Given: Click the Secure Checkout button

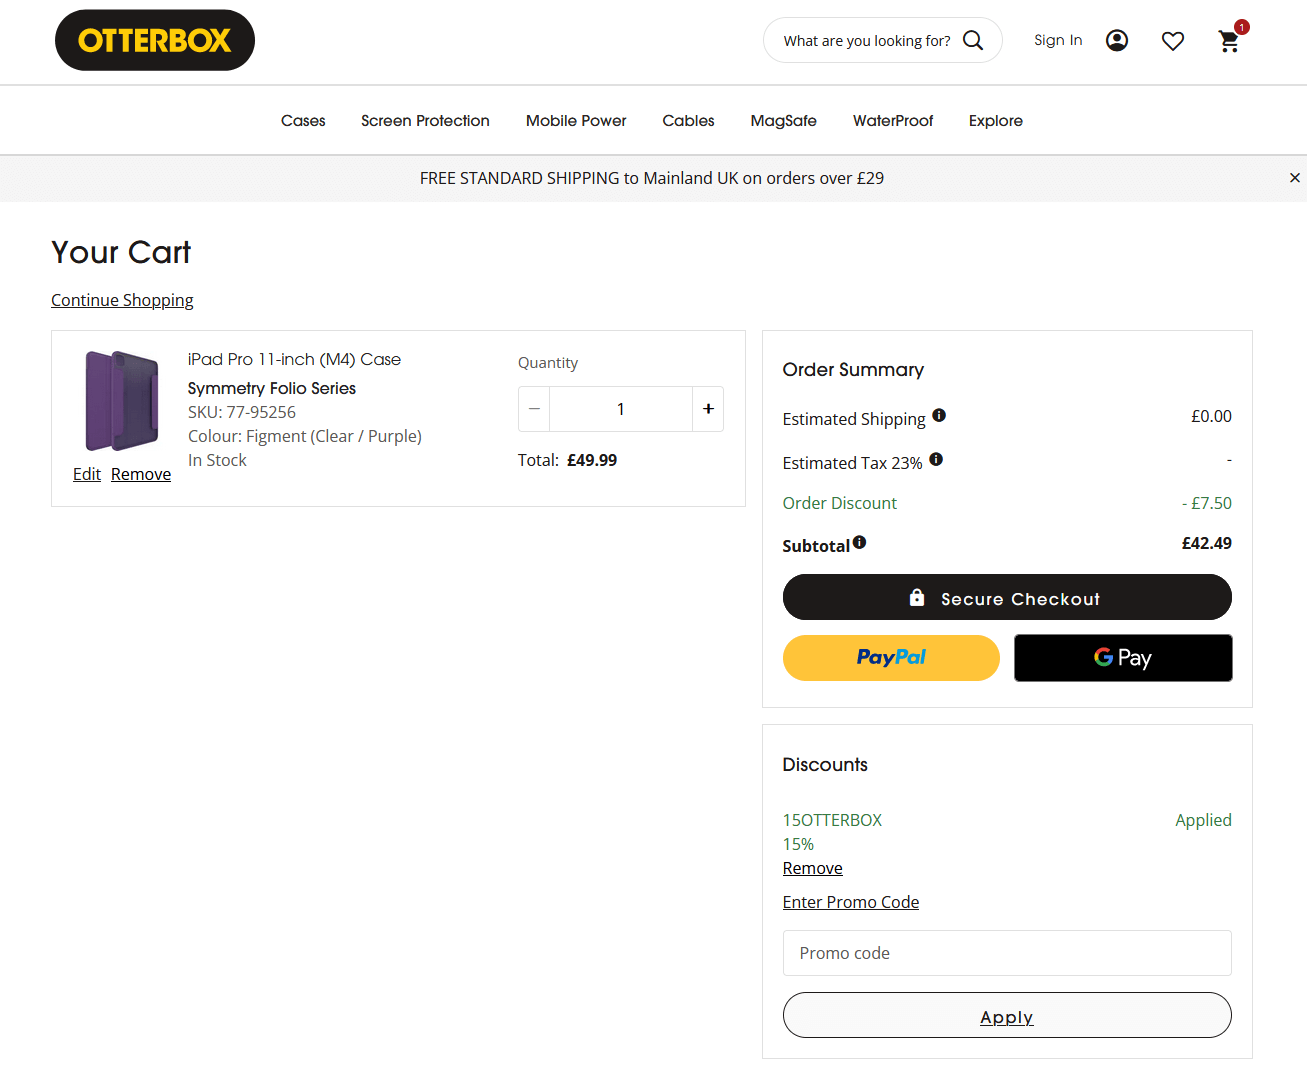Looking at the screenshot, I should pyautogui.click(x=1007, y=597).
